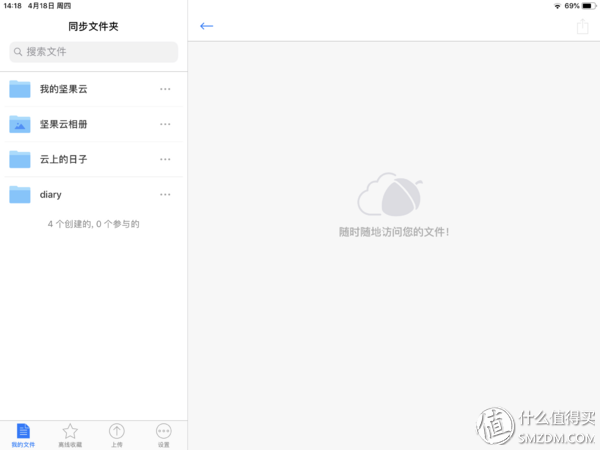Image resolution: width=600 pixels, height=450 pixels.
Task: Tap the magnifier icon in the search bar
Action: click(19, 52)
